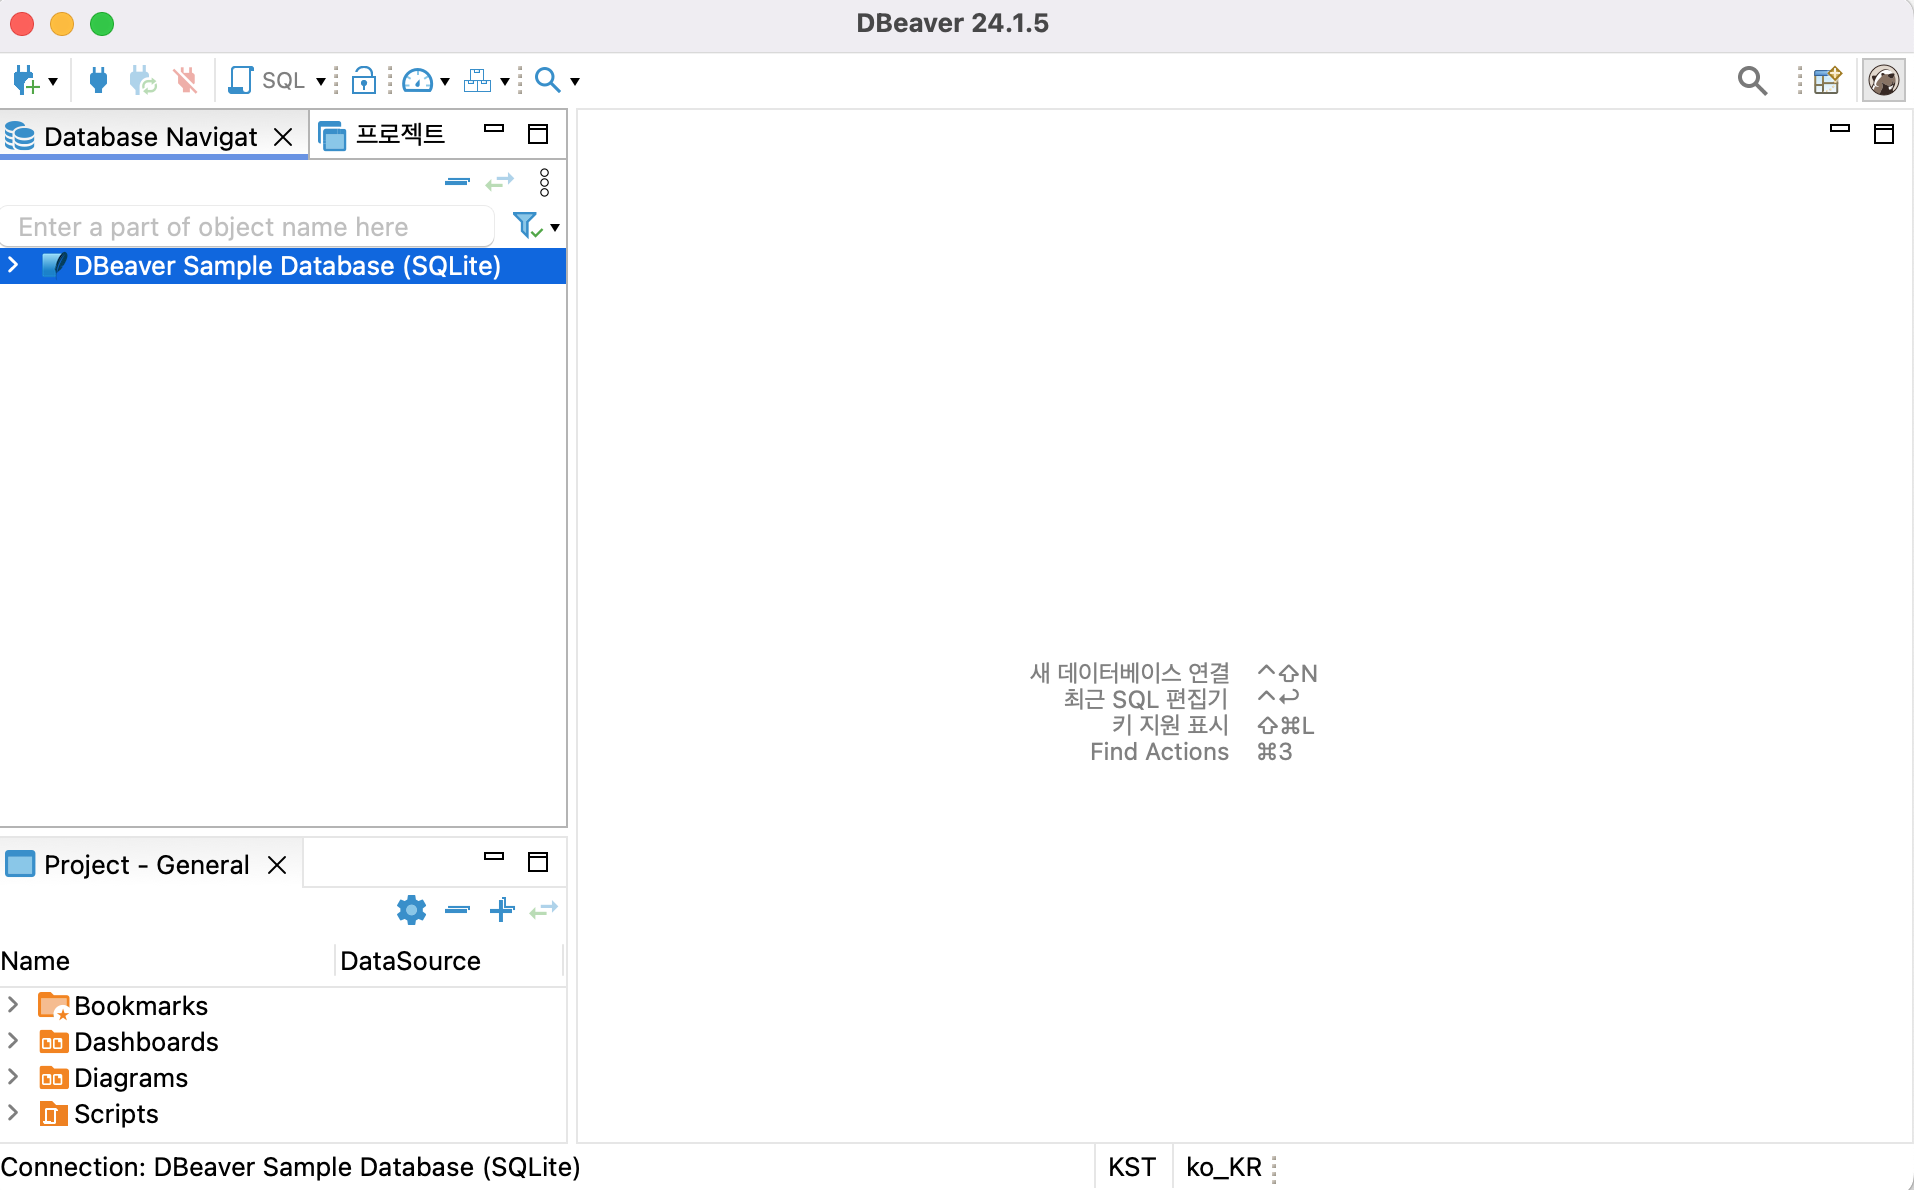Click the '새 데이터베이스 연결' hint text
Viewport: 1914px width, 1190px height.
click(x=1130, y=673)
